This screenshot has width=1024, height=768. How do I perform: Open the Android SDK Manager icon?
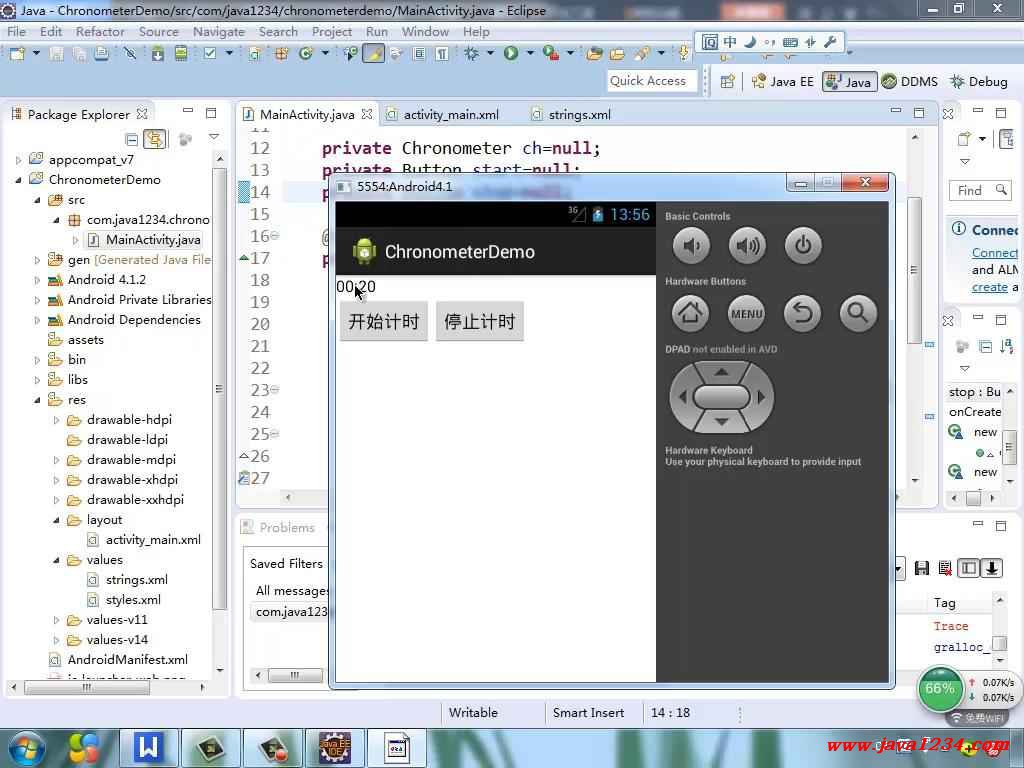pyautogui.click(x=157, y=54)
